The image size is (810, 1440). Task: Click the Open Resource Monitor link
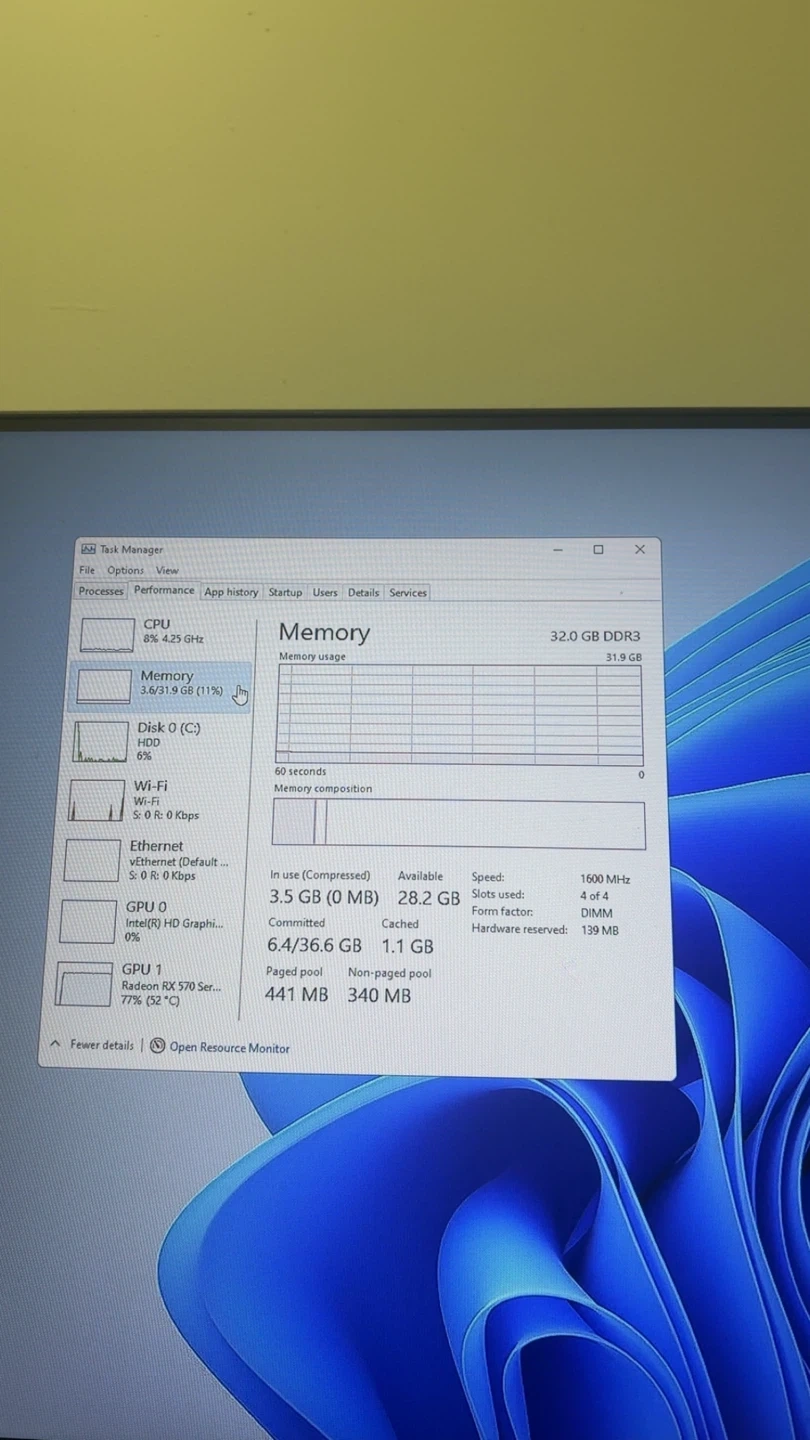pyautogui.click(x=229, y=1048)
